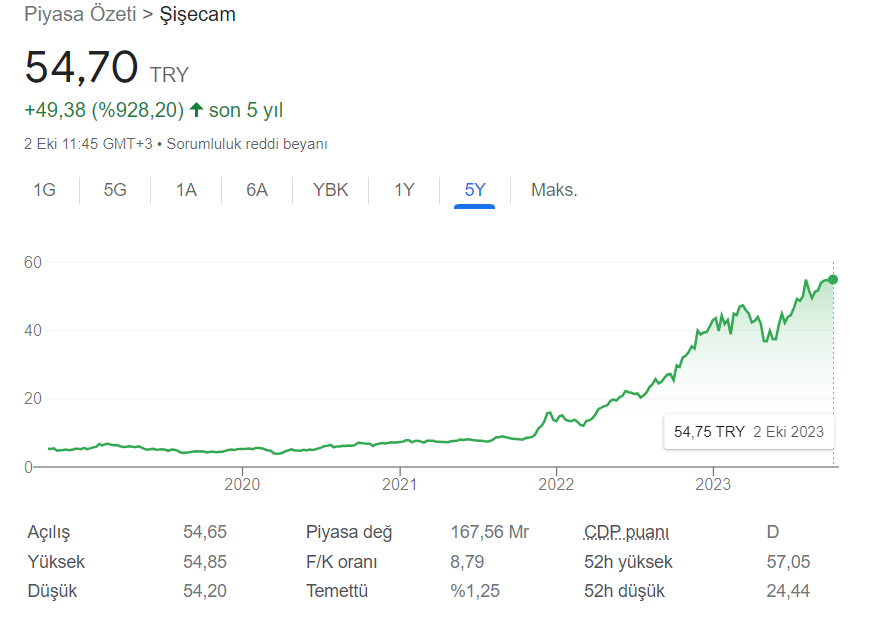Click the F/K oranı label
Screen dimensions: 877x617
[x=341, y=562]
